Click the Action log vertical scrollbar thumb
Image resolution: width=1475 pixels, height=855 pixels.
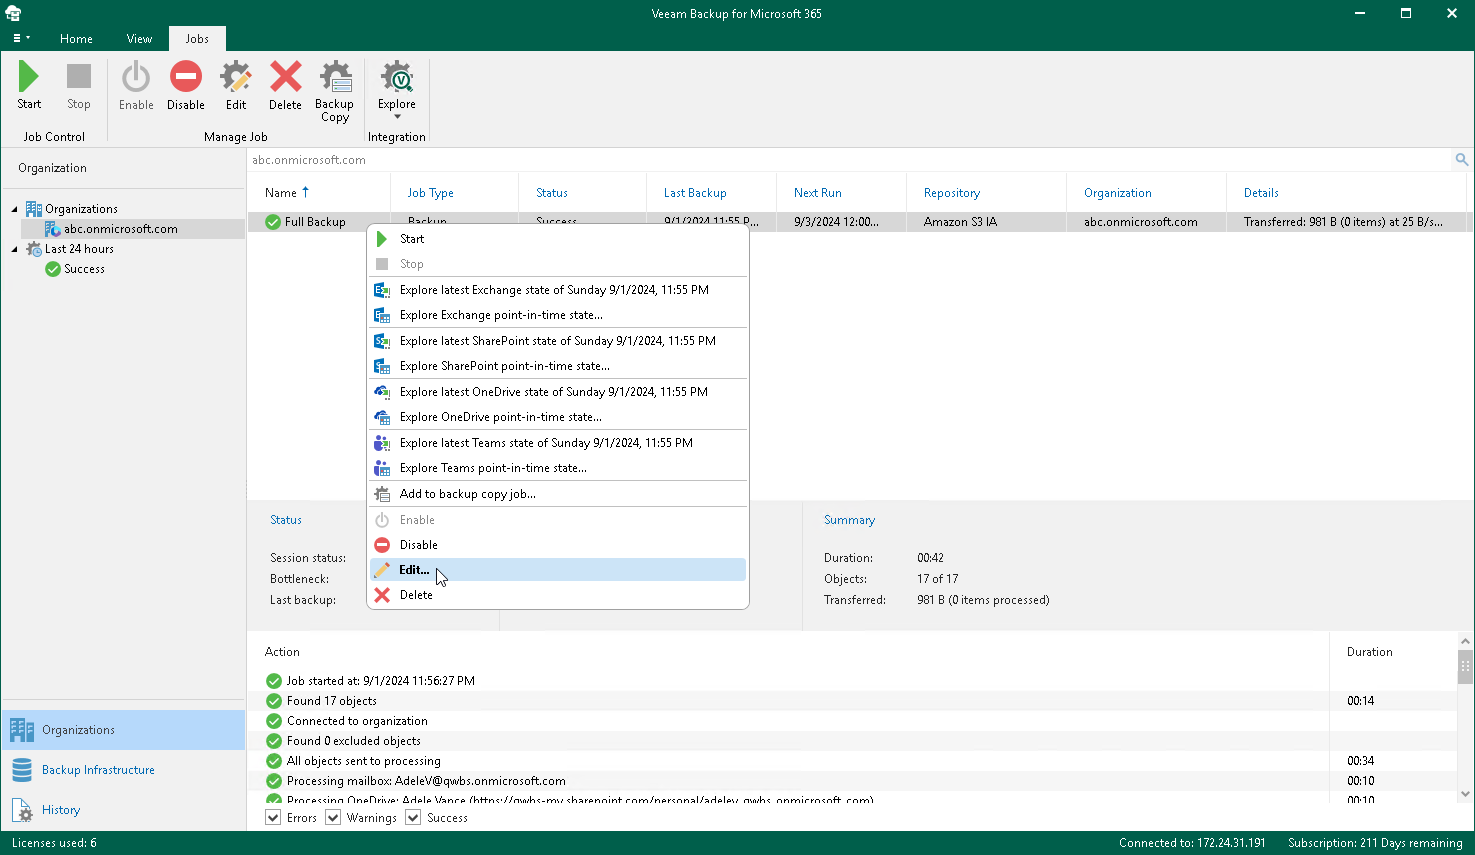1465,666
